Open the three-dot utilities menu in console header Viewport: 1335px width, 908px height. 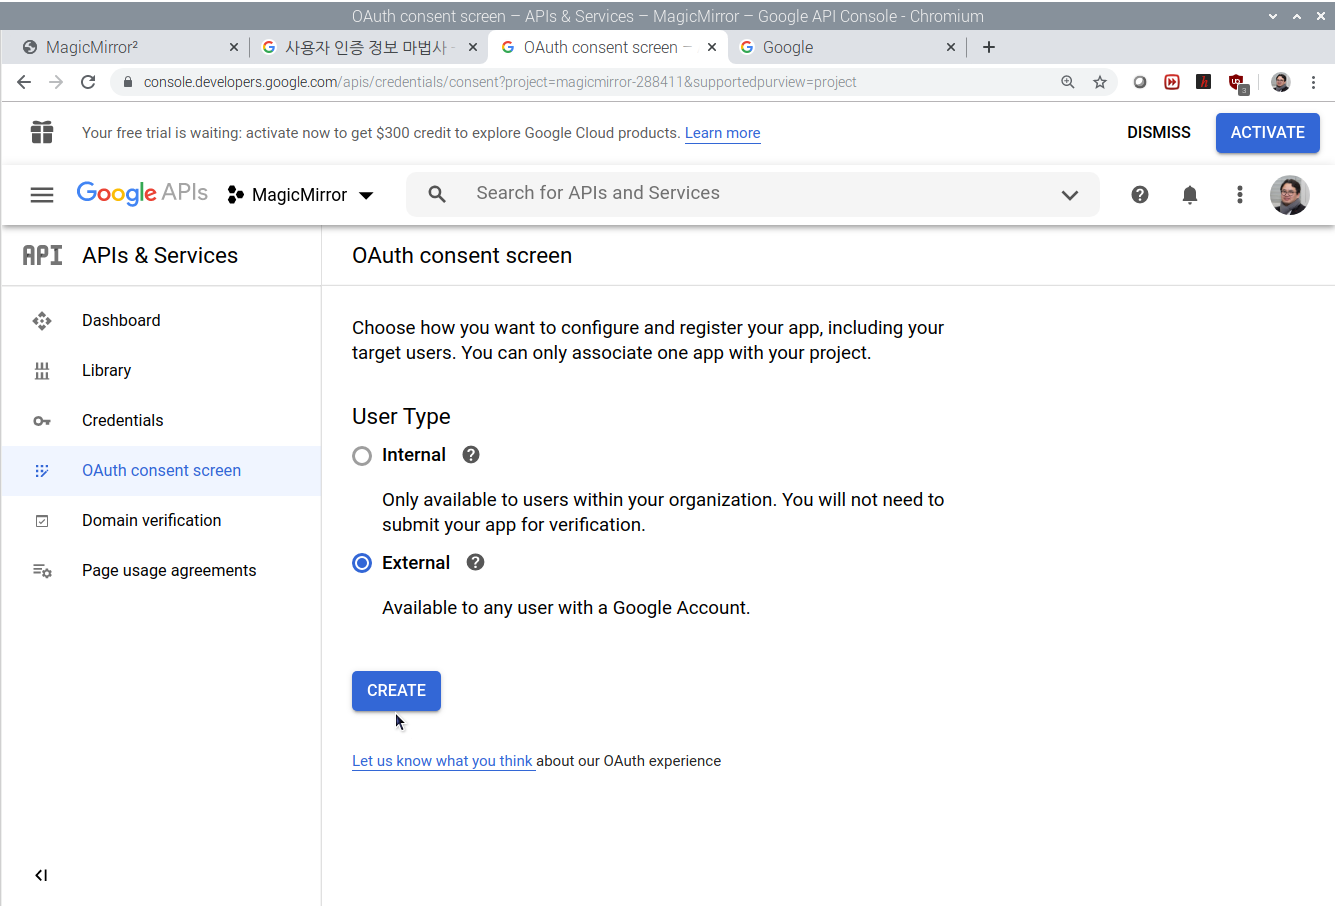(x=1240, y=195)
